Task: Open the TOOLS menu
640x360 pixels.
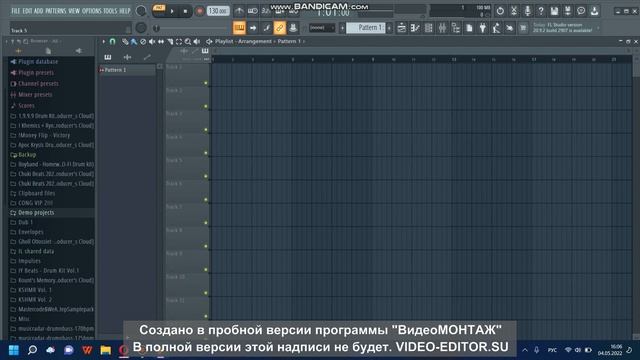Action: [110, 11]
